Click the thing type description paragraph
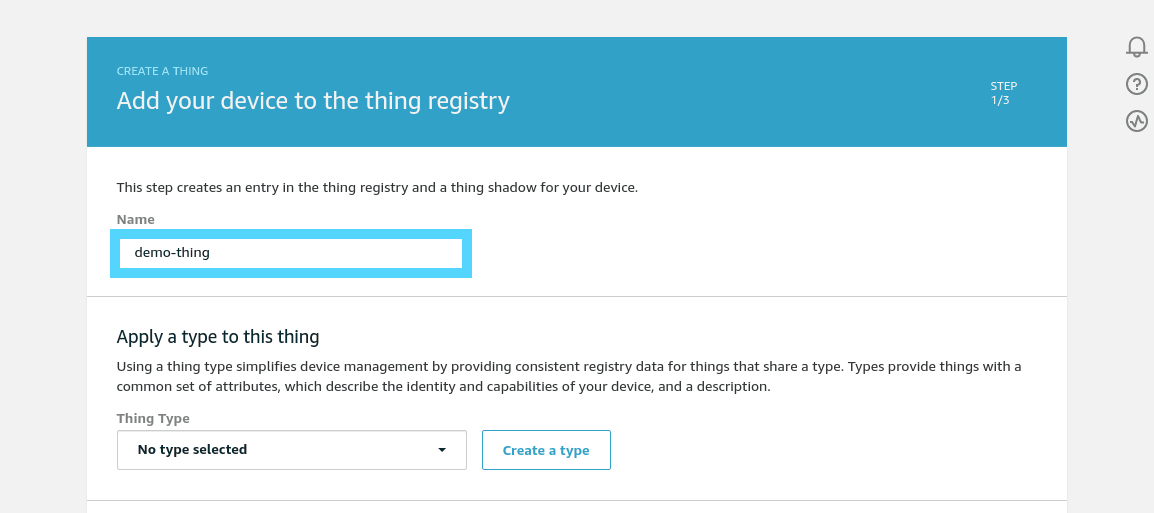This screenshot has height=513, width=1154. [568, 376]
